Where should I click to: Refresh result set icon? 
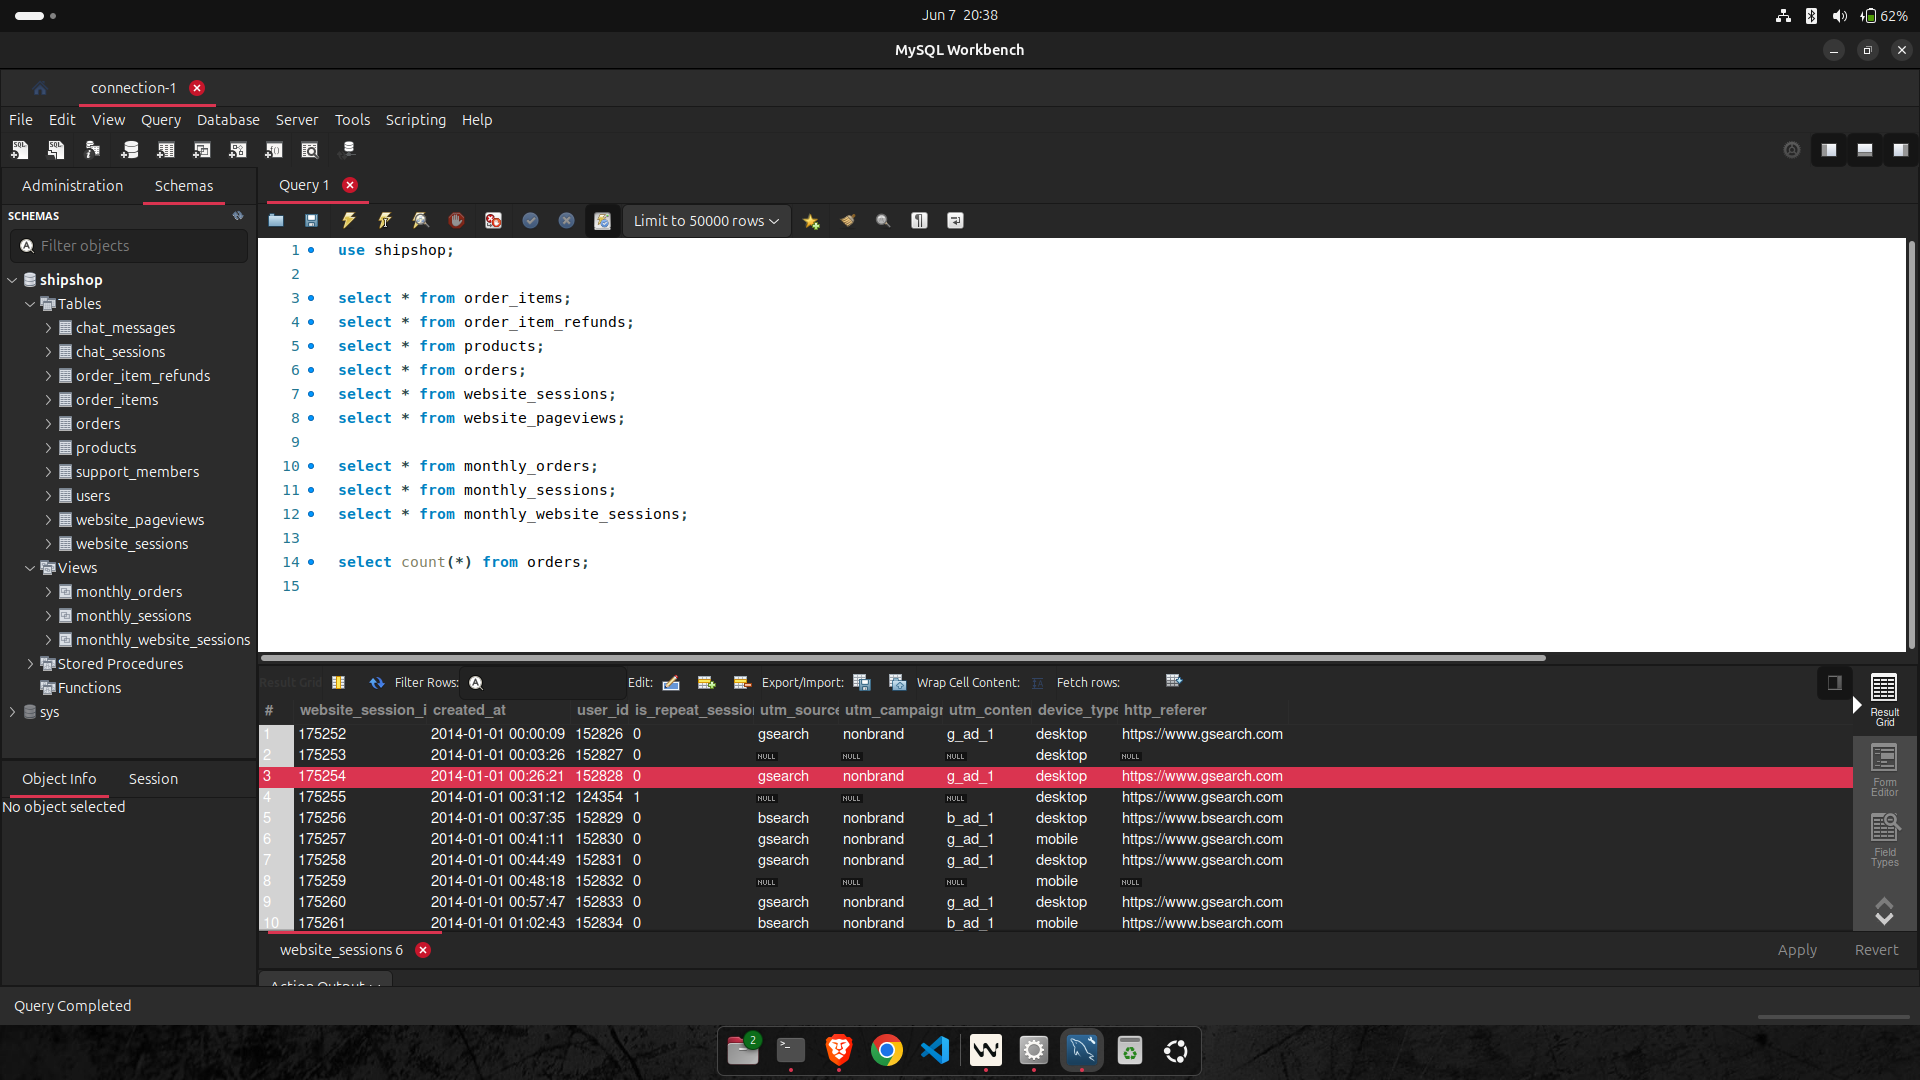point(376,683)
